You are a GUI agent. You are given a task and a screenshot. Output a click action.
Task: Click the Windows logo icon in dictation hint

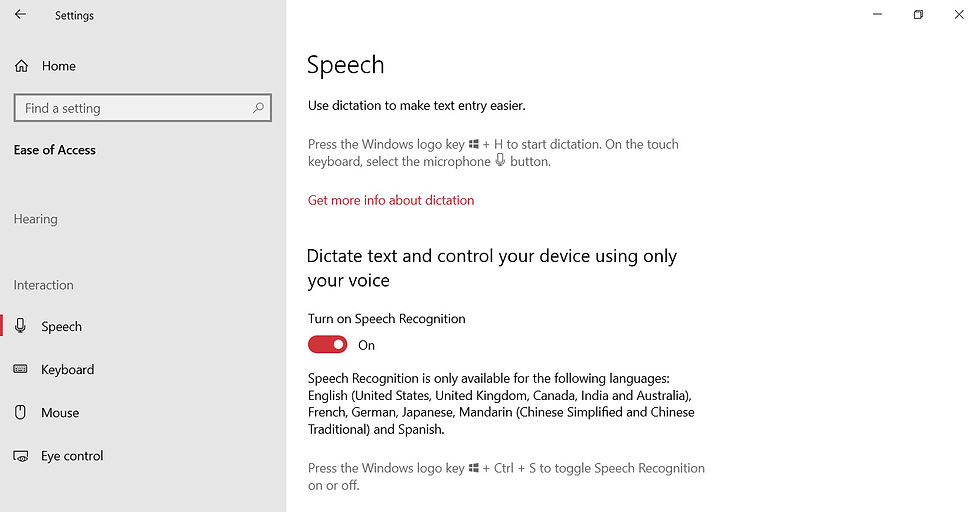click(x=474, y=144)
